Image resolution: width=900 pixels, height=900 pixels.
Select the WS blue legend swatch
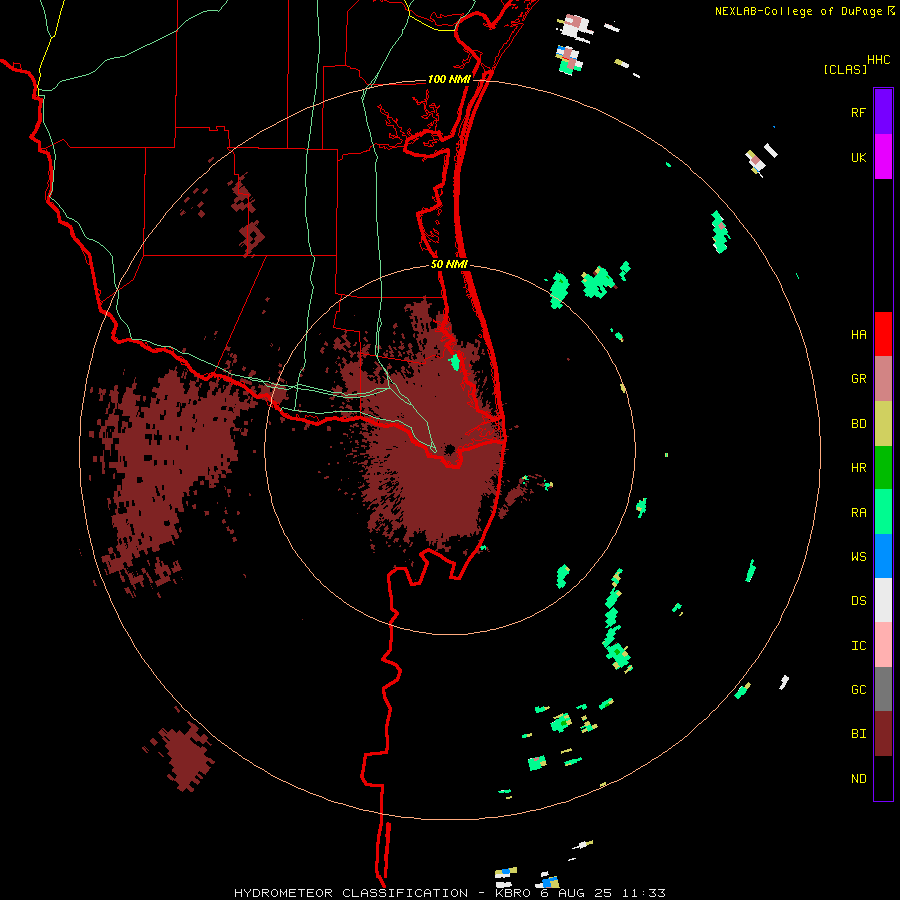click(883, 556)
